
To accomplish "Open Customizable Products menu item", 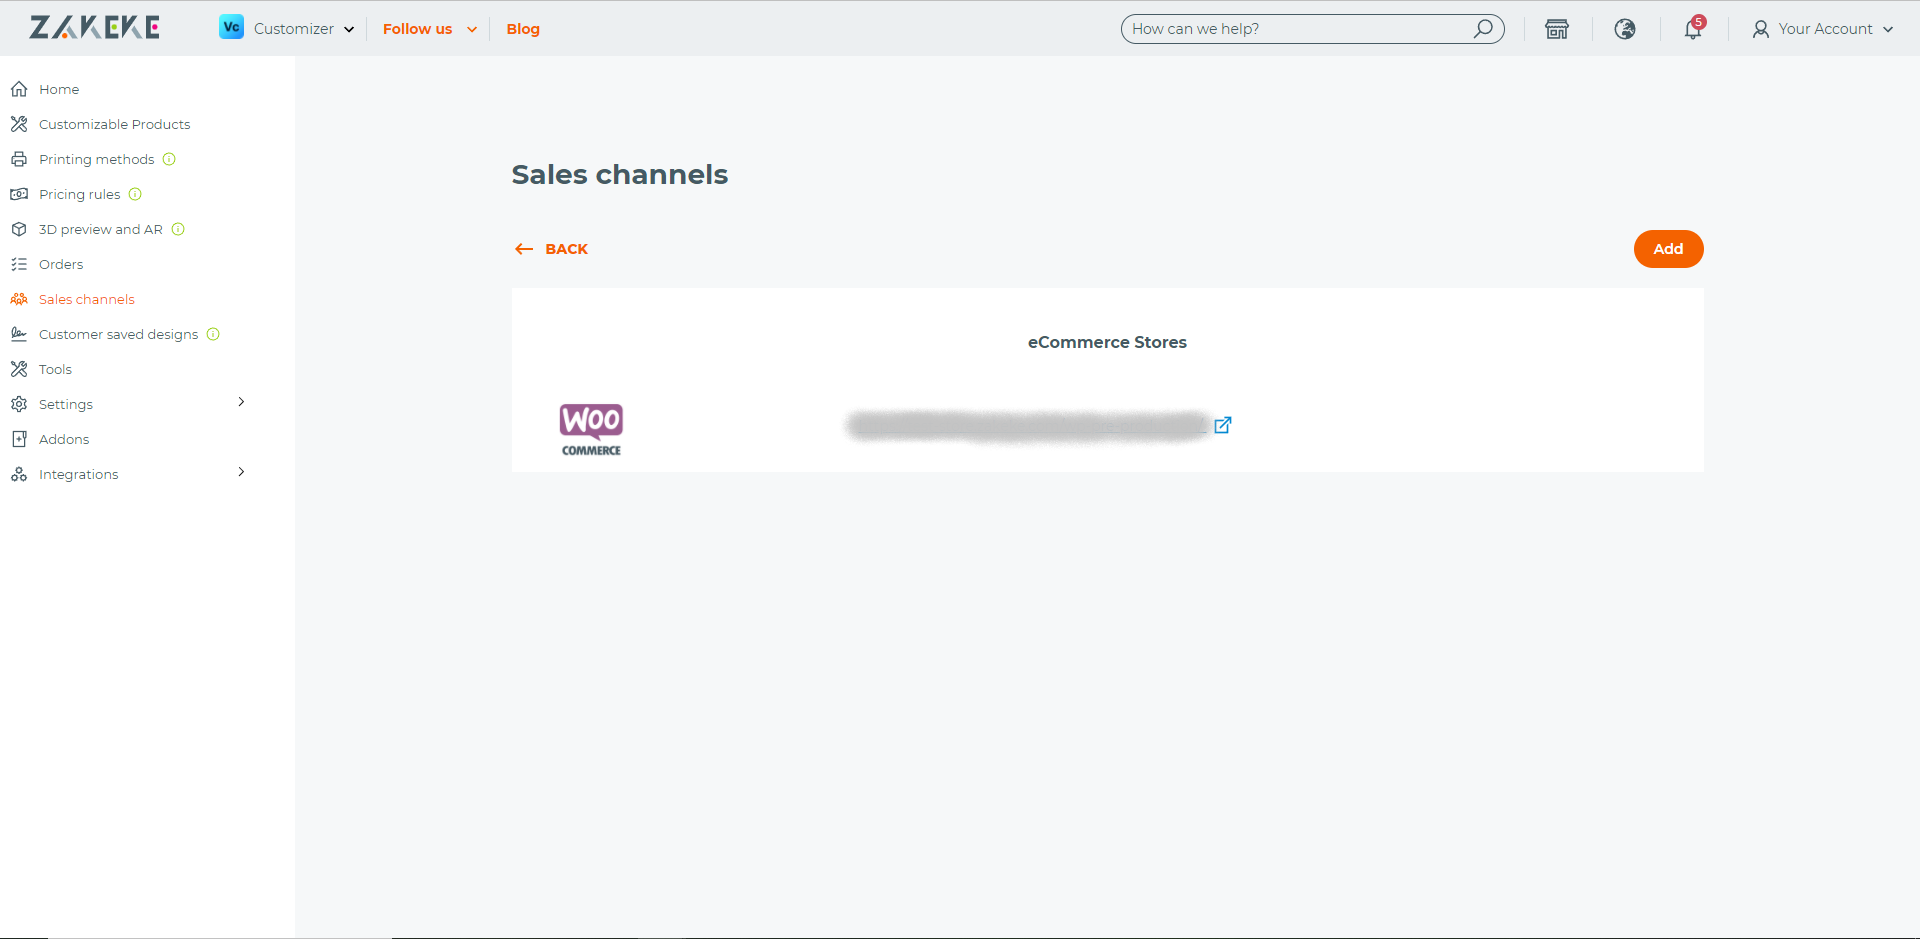I will click(x=114, y=124).
